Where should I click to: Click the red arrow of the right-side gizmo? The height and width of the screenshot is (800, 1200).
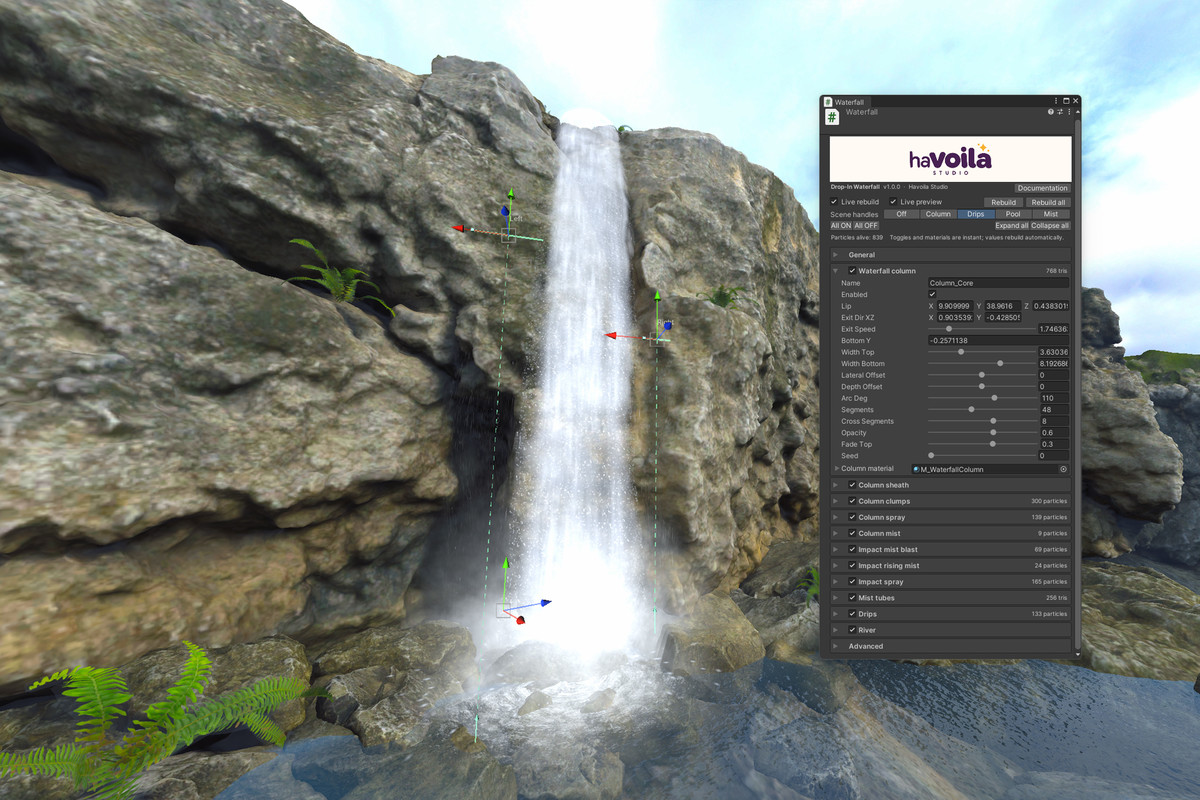pos(610,336)
